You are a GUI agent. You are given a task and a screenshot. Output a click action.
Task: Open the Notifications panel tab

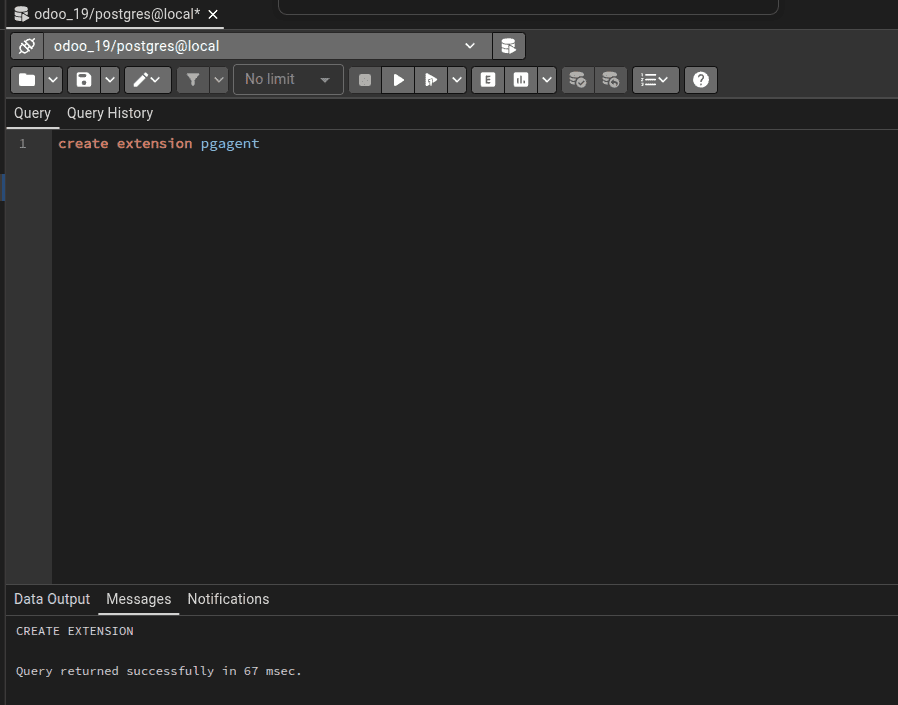coord(228,599)
